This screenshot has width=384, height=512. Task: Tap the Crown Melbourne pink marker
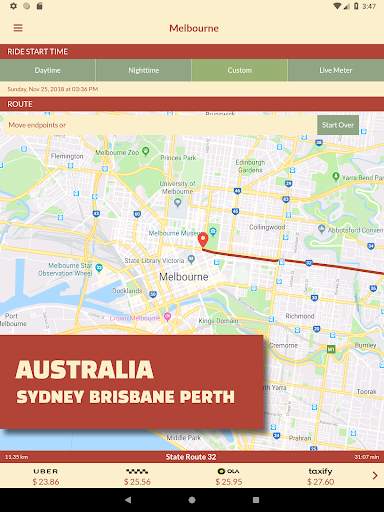(167, 316)
